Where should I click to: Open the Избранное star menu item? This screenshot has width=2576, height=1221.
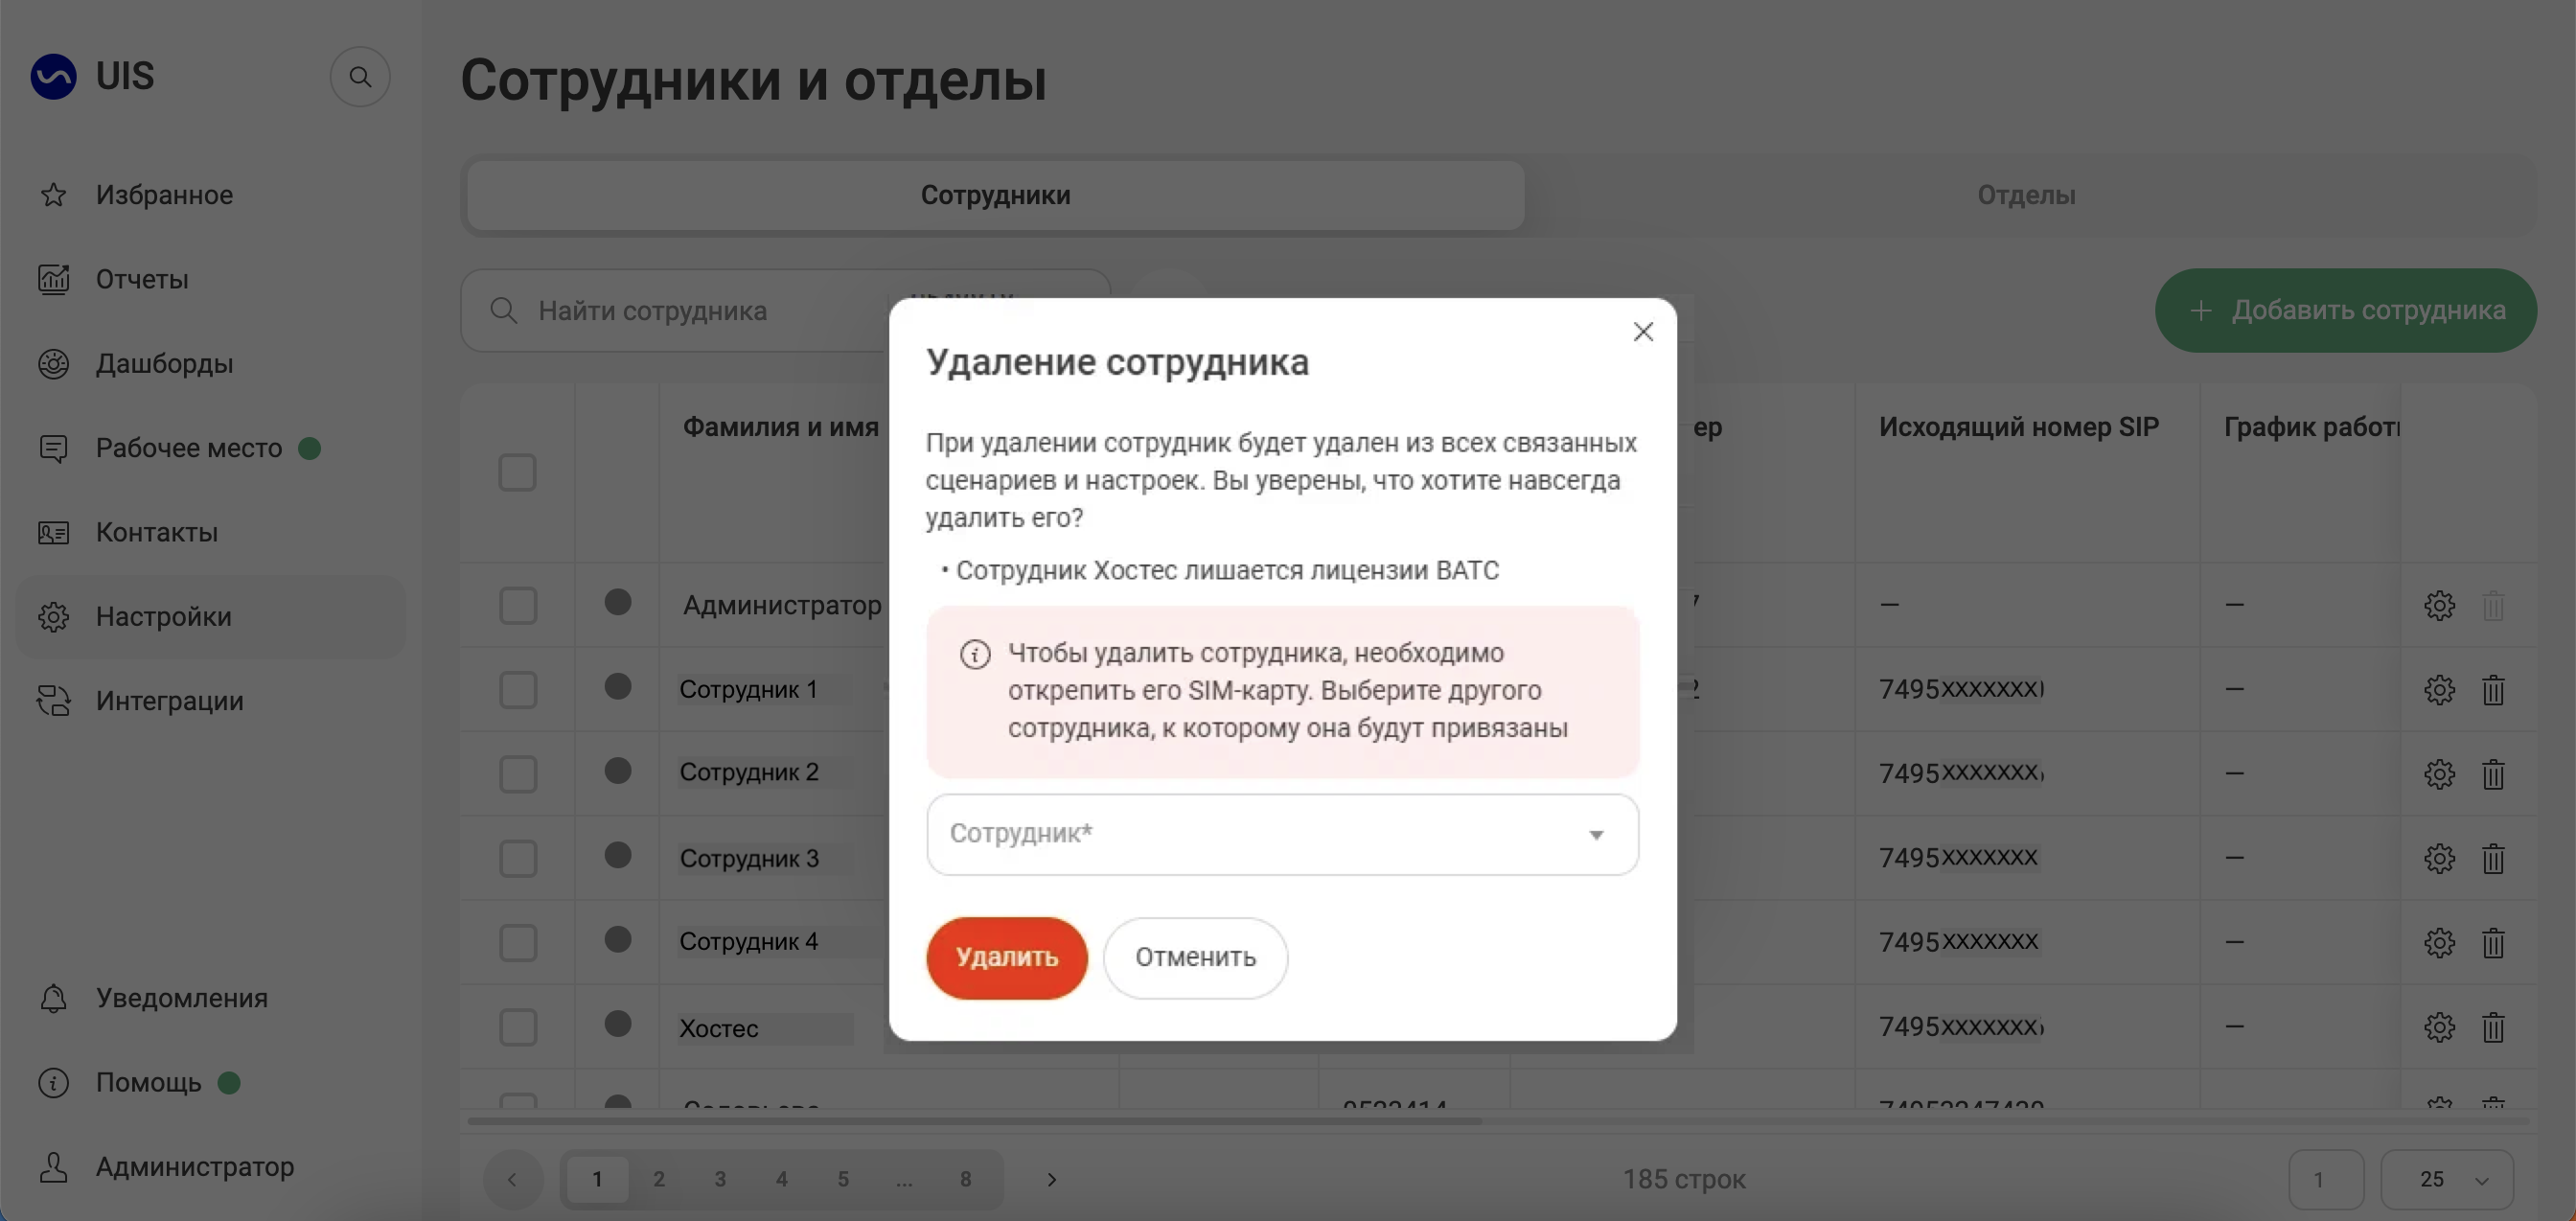[x=53, y=195]
